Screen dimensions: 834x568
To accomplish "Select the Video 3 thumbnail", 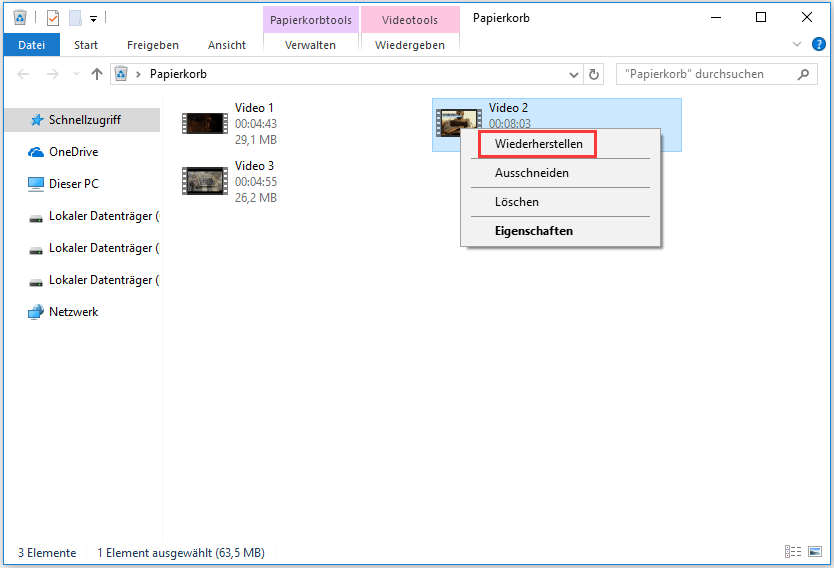I will click(205, 181).
